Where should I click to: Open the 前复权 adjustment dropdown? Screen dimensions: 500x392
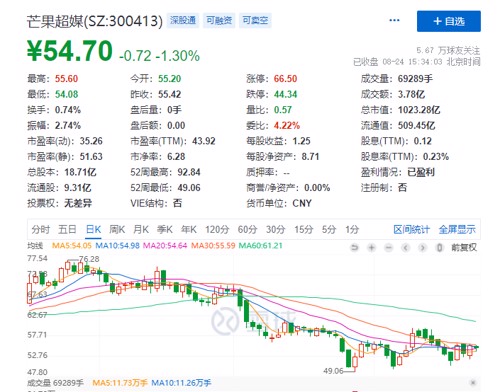[x=464, y=247]
